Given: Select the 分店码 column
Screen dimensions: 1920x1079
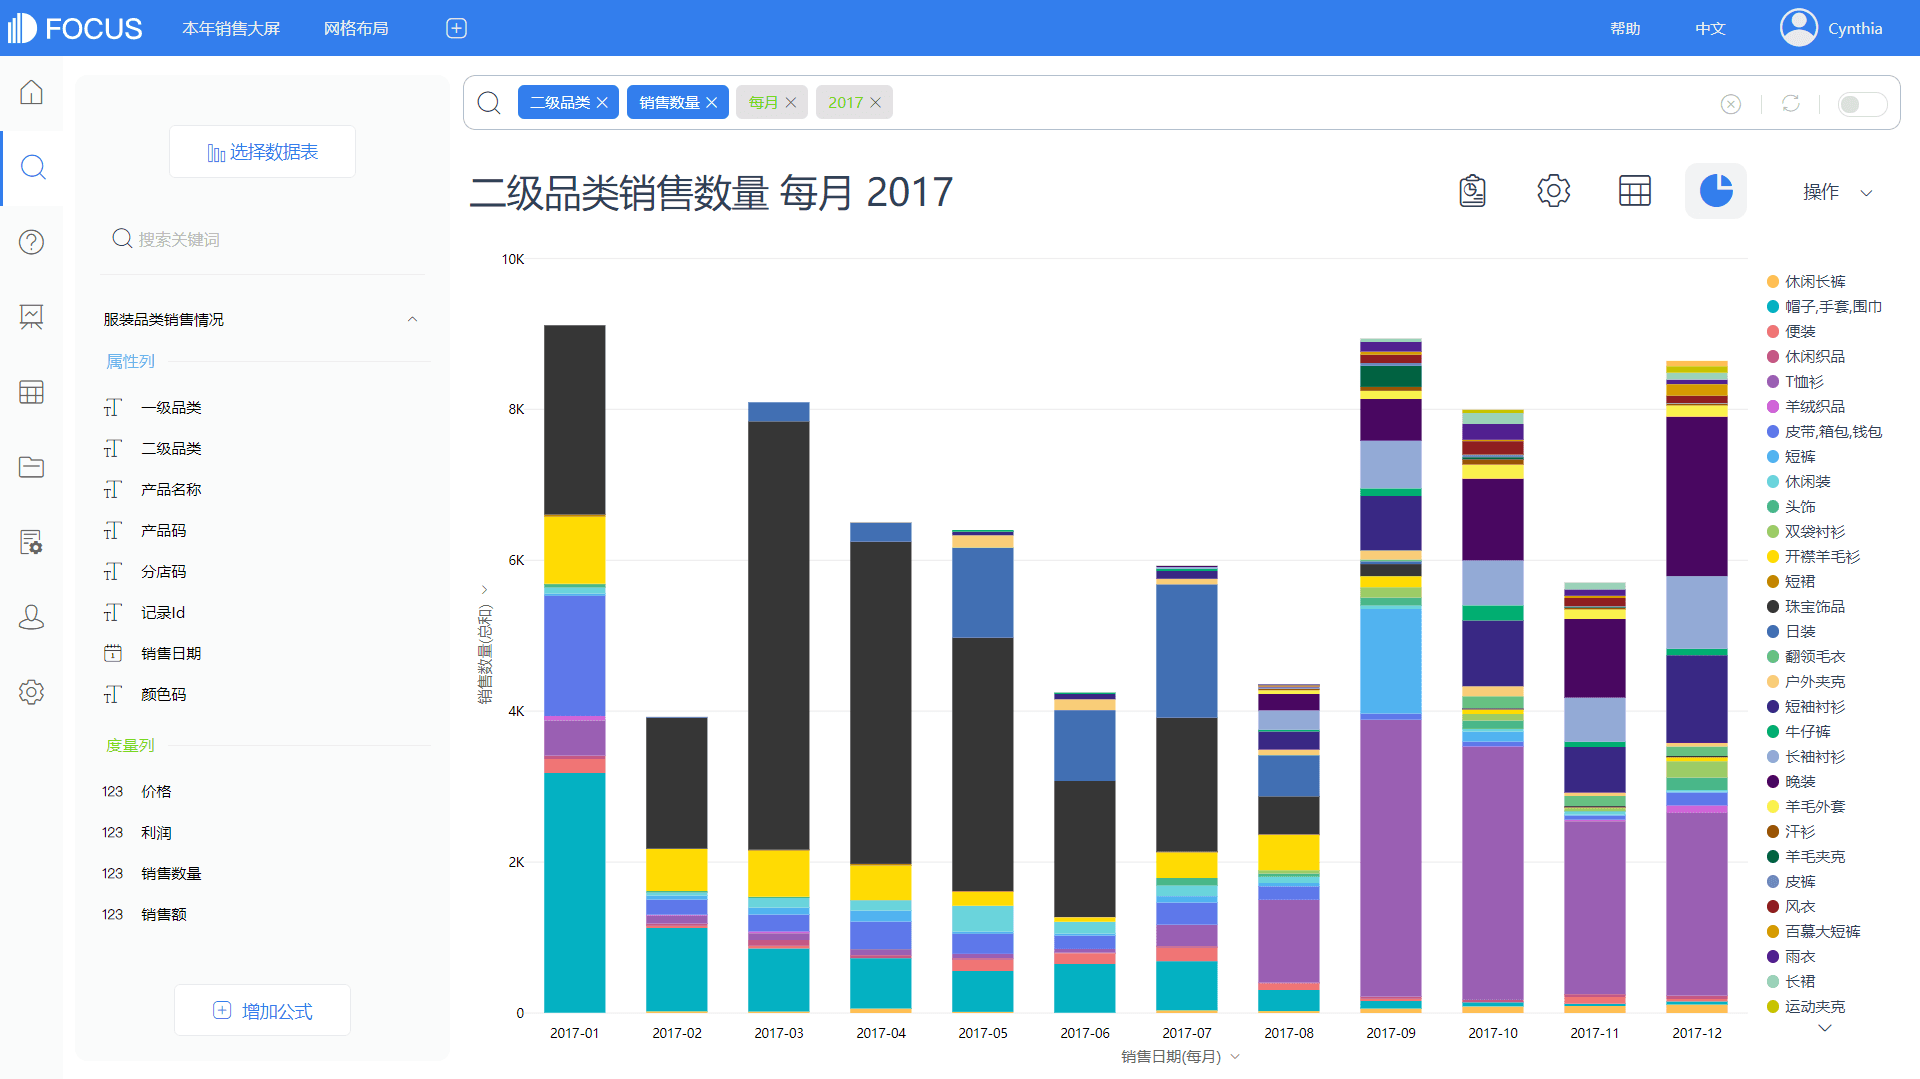Looking at the screenshot, I should pyautogui.click(x=164, y=572).
